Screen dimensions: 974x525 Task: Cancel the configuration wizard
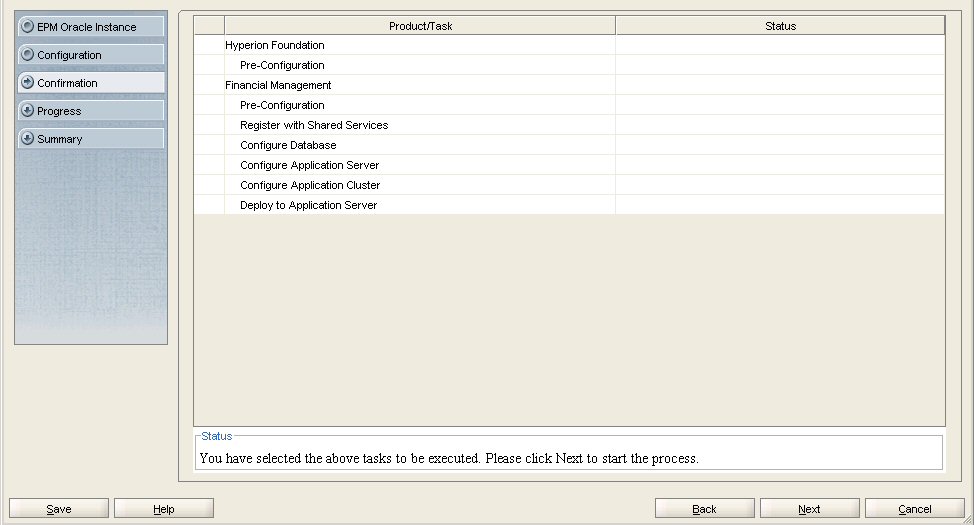tap(914, 508)
